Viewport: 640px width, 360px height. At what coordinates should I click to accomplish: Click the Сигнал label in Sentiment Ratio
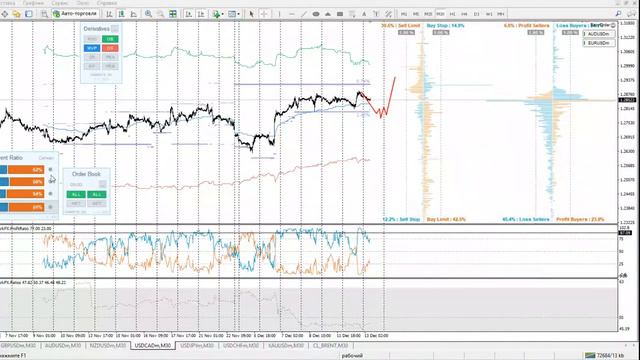click(46, 158)
